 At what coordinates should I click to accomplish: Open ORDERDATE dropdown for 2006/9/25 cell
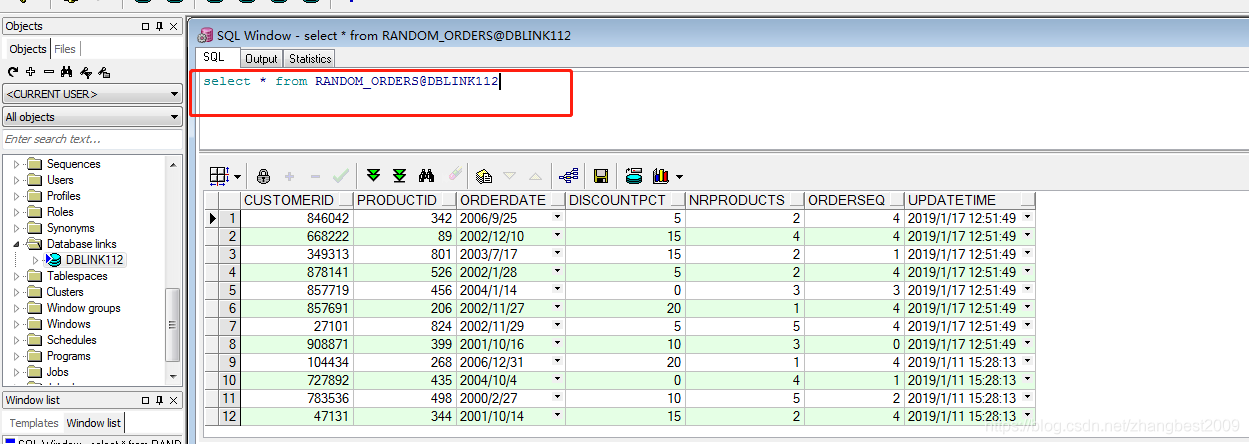557,218
